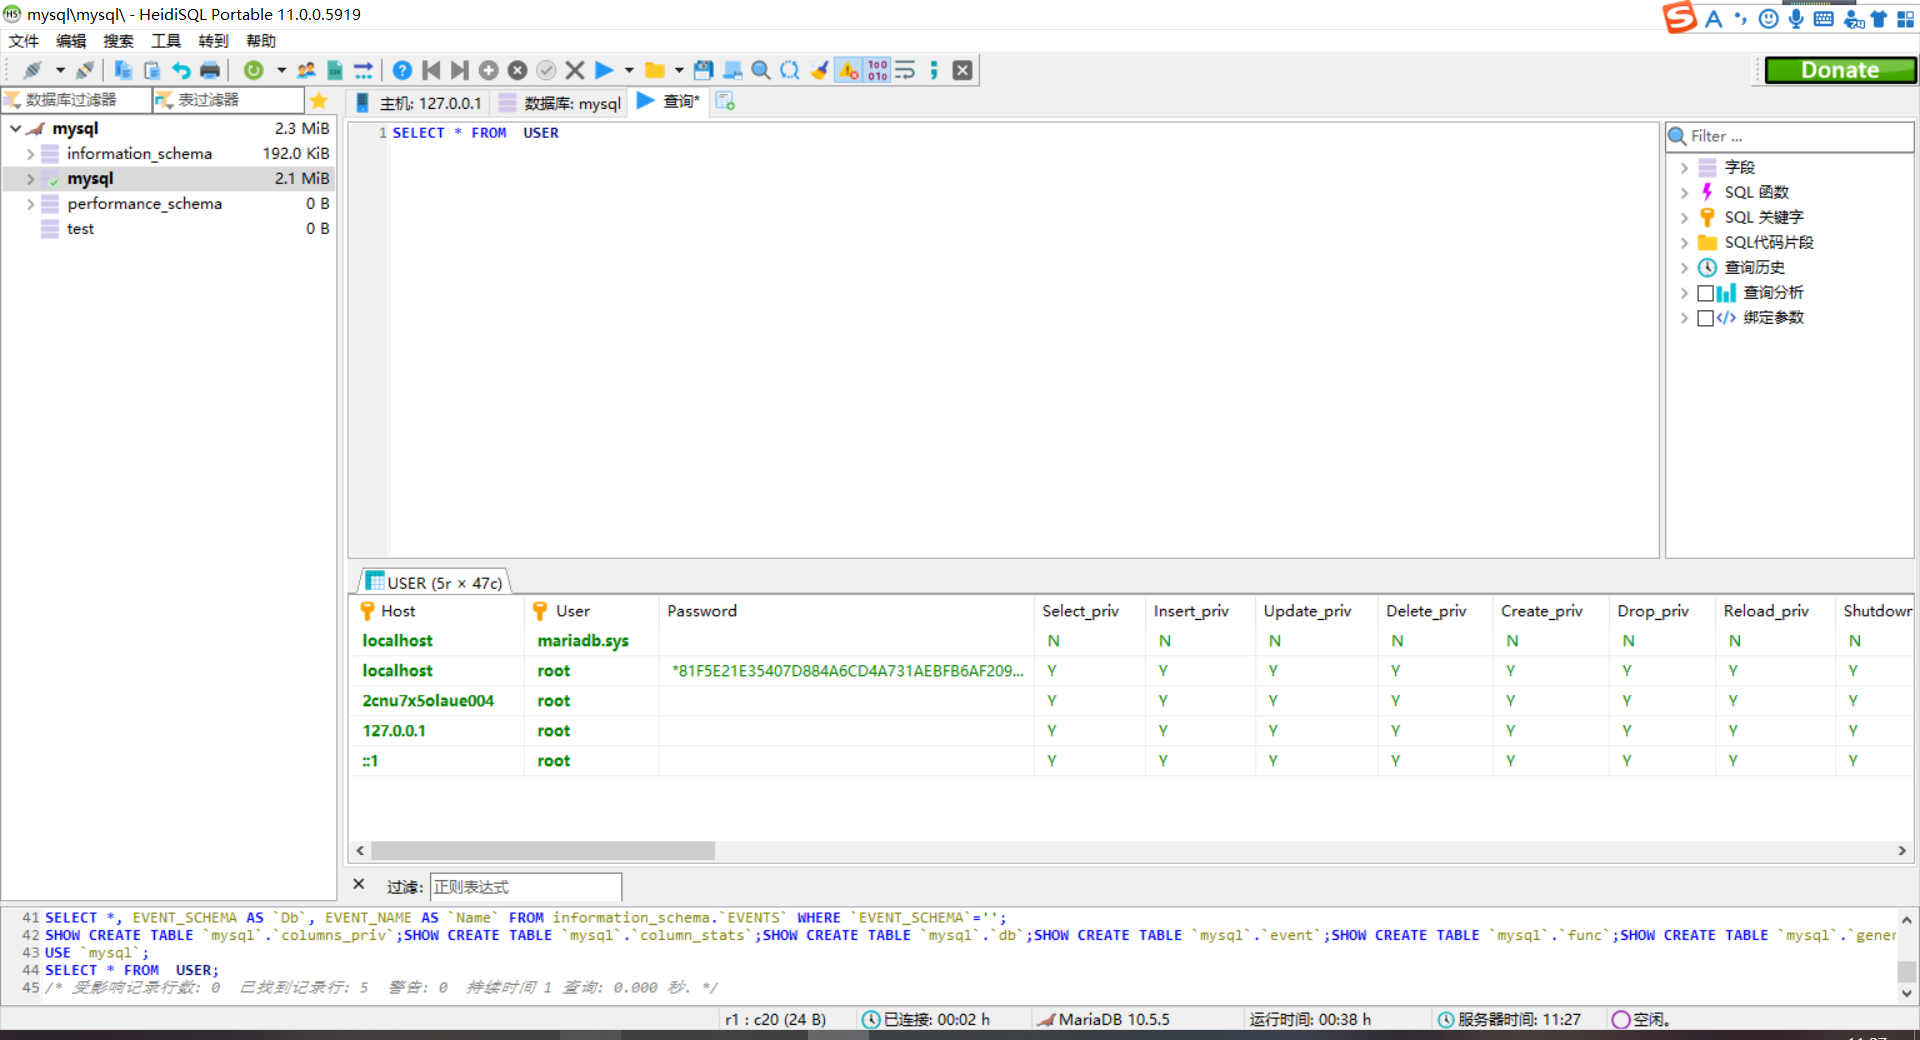This screenshot has width=1920, height=1040.
Task: Save the query with floppy disk icon
Action: (704, 70)
